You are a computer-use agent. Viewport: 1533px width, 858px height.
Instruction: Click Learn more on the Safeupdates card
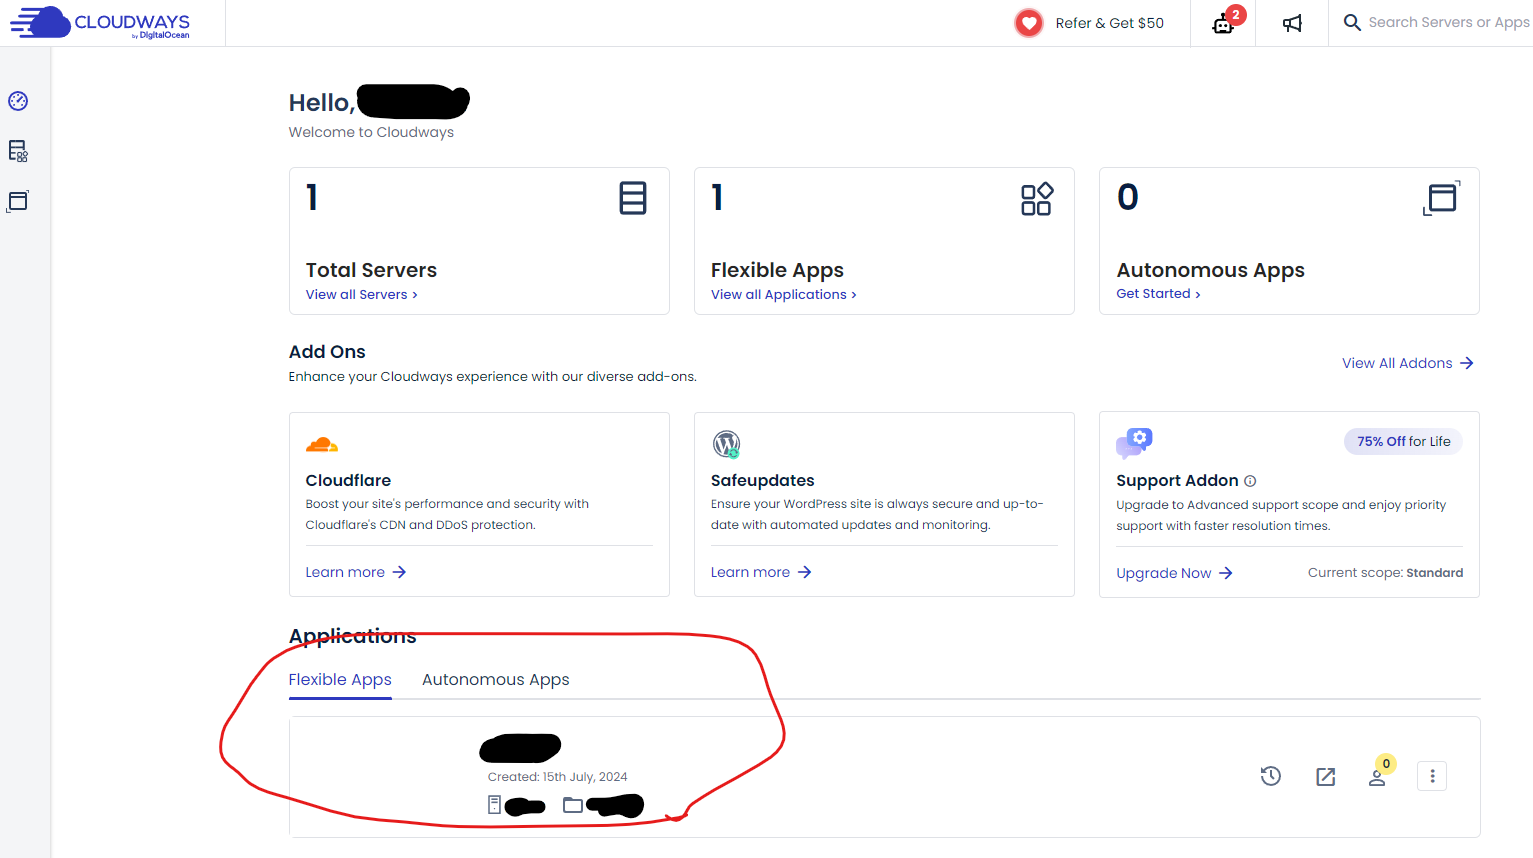761,572
